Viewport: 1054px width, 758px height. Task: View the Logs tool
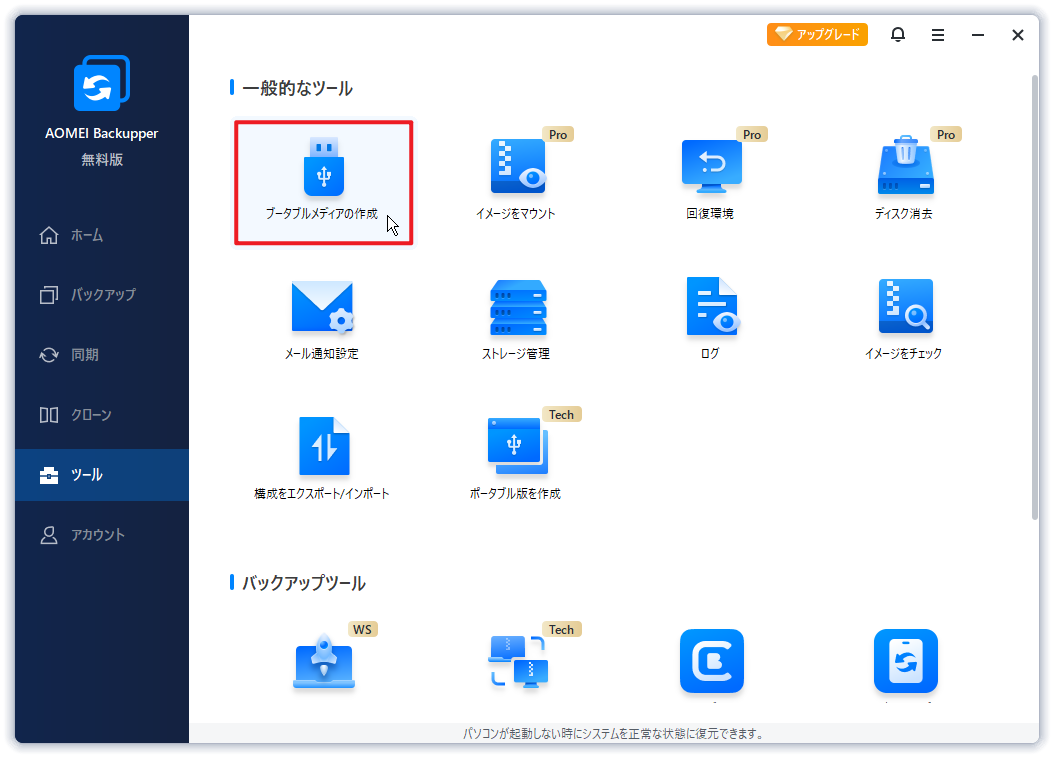click(x=711, y=318)
